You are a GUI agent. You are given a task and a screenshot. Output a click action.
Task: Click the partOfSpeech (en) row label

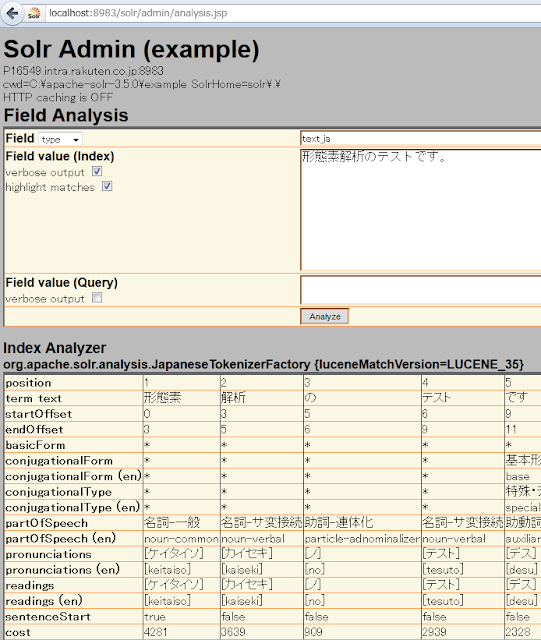tap(60, 538)
